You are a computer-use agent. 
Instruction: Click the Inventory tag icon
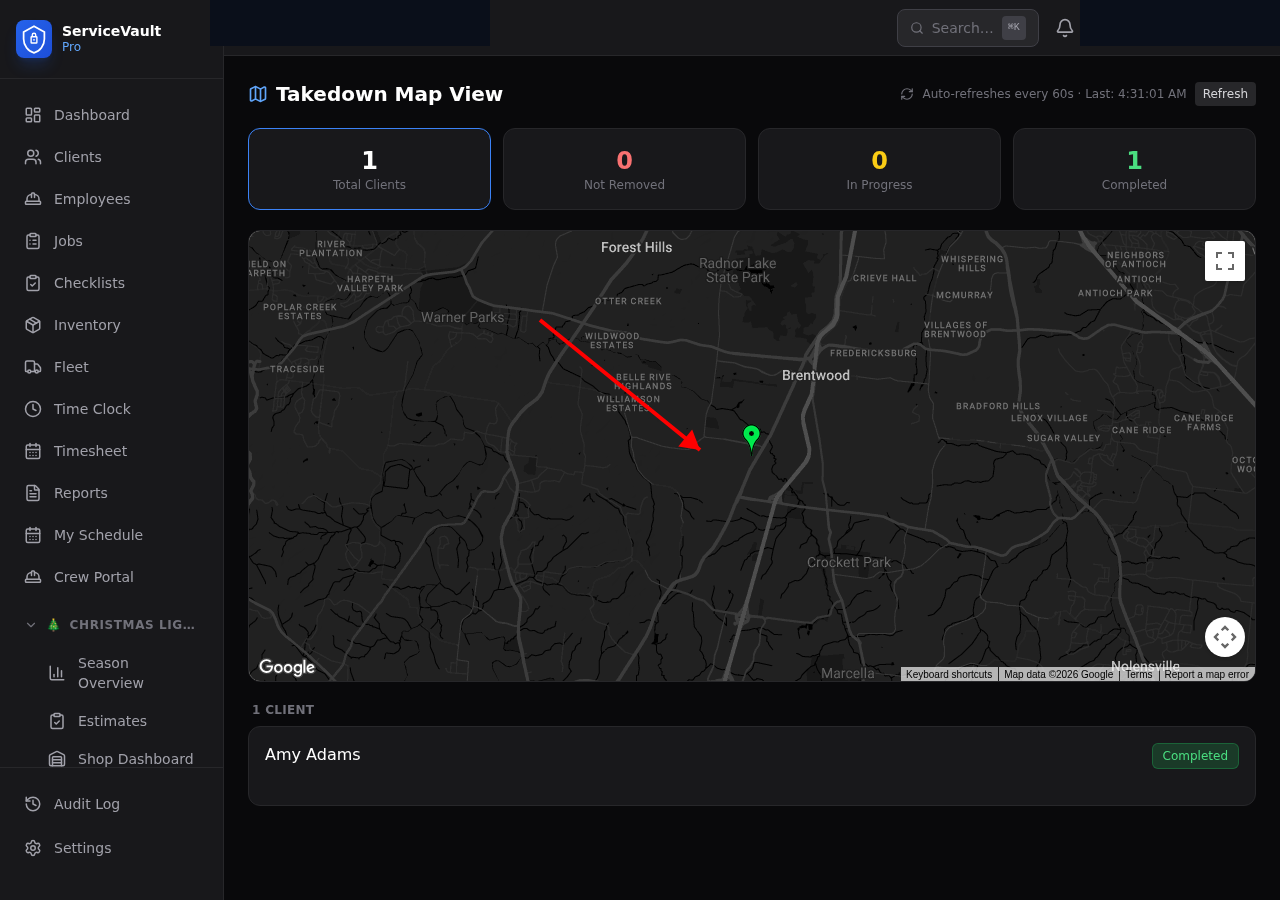[31, 324]
